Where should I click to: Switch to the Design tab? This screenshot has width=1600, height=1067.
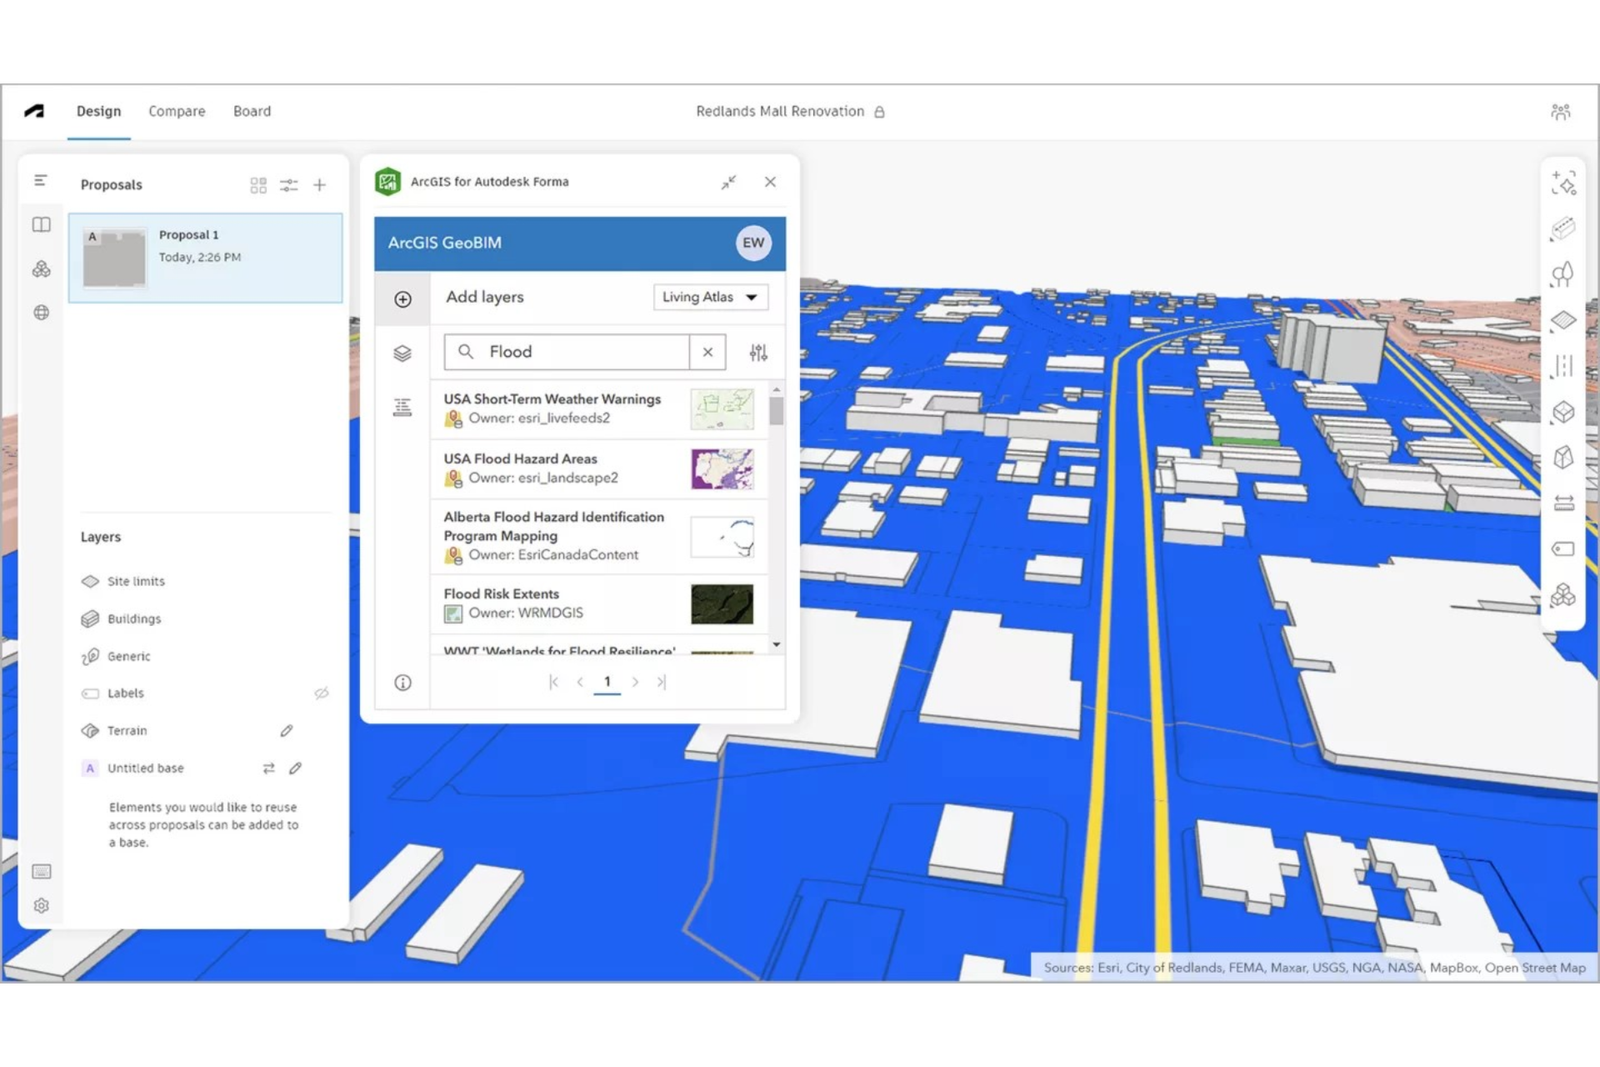99,111
